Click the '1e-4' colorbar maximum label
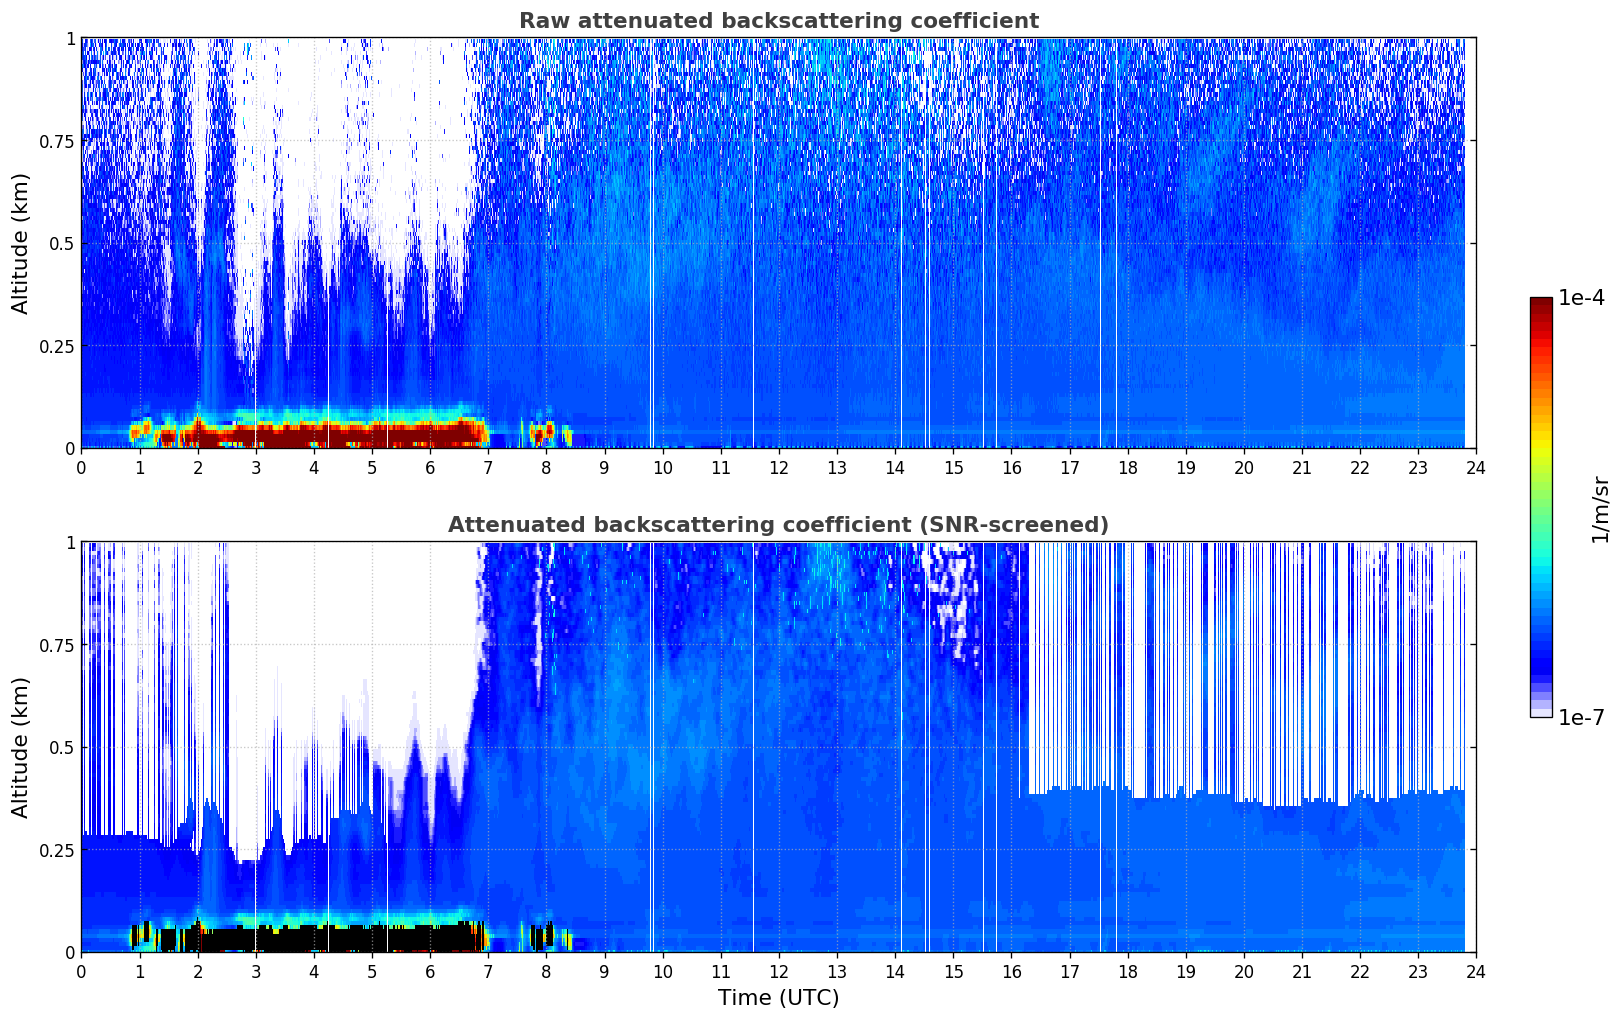Viewport: 1621px width, 1020px height. pyautogui.click(x=1581, y=298)
